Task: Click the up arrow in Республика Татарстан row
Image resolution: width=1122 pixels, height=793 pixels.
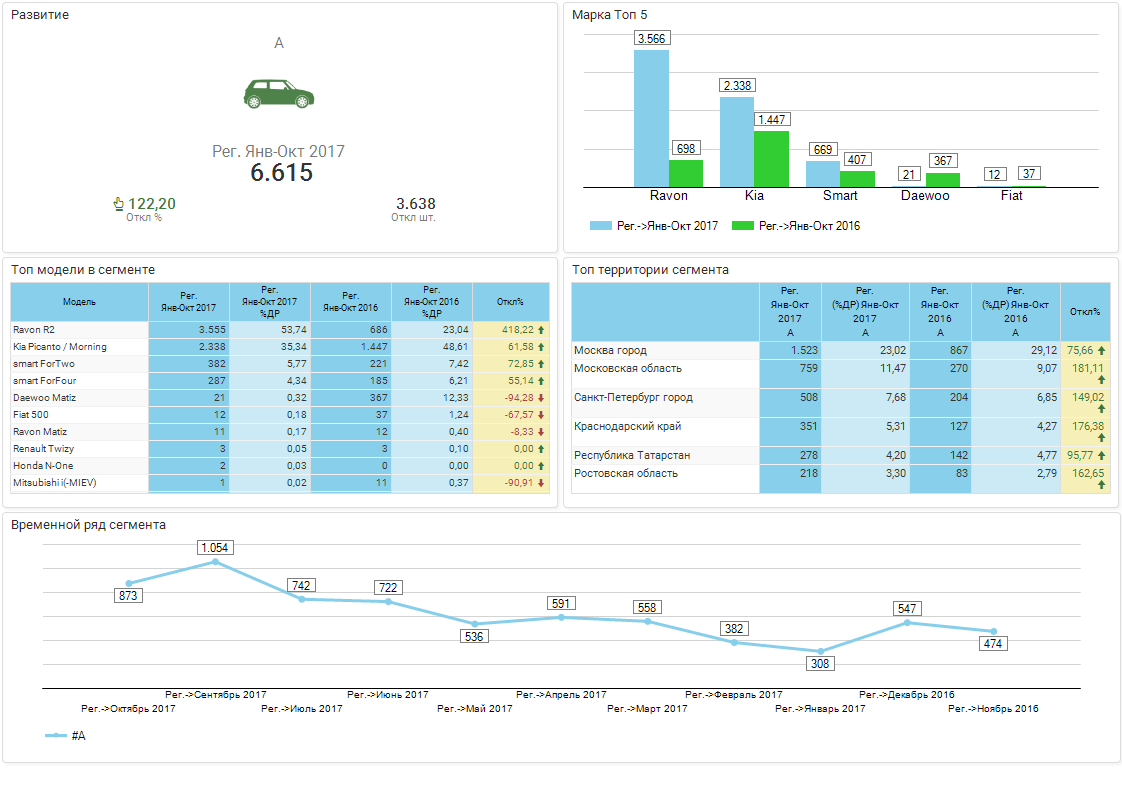Action: tap(1101, 456)
